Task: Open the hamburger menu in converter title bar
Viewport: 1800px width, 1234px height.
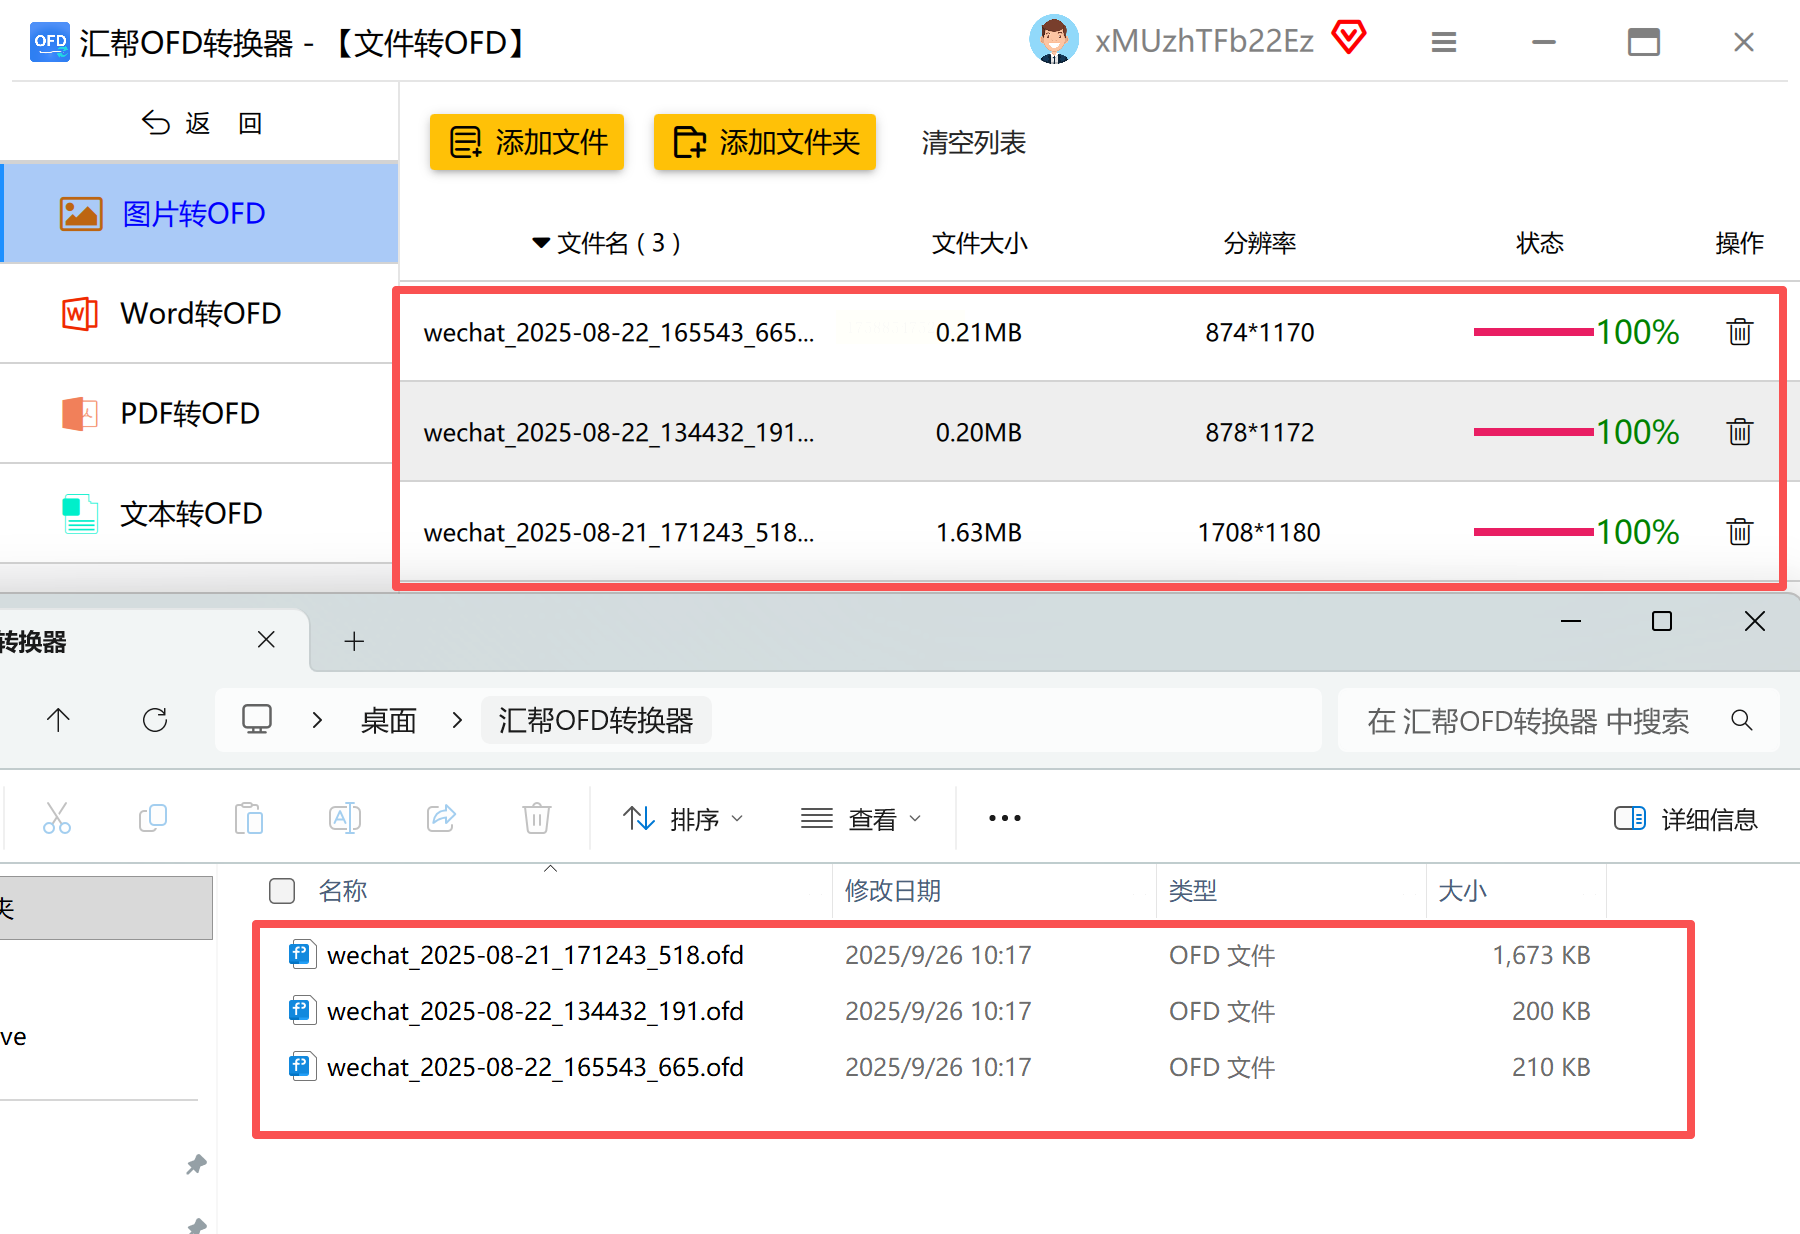Action: [x=1443, y=42]
